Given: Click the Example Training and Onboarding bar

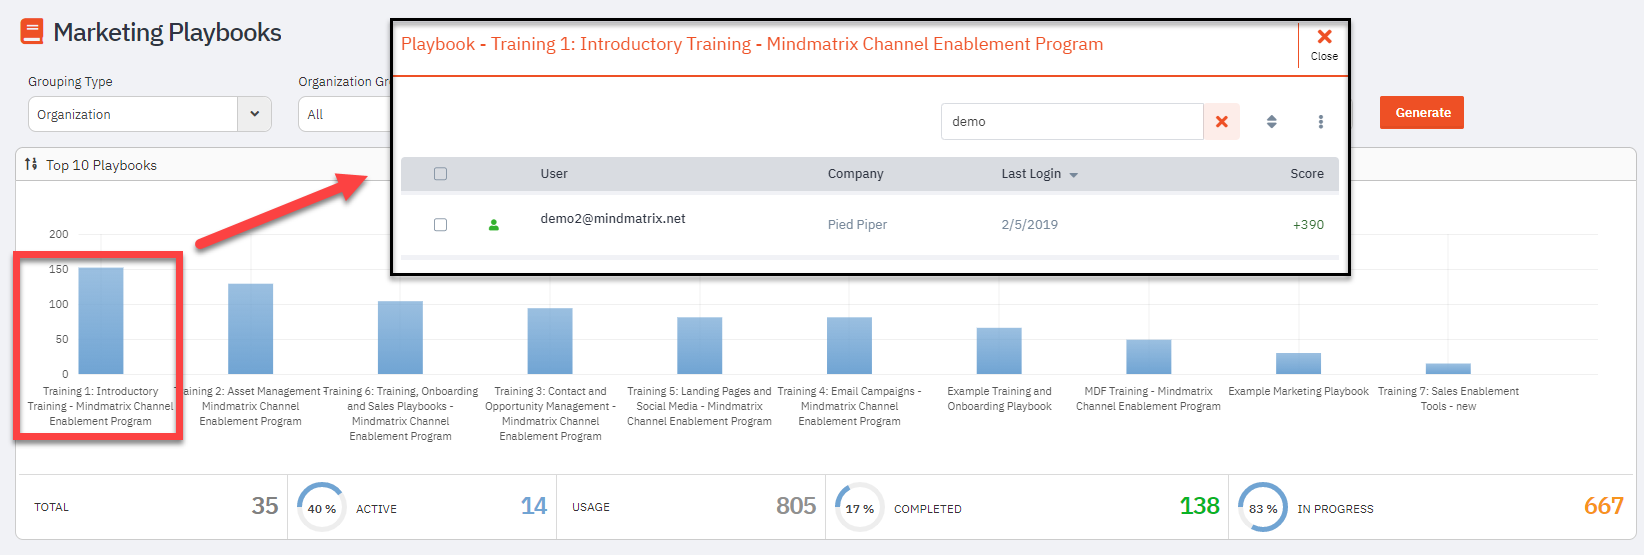Looking at the screenshot, I should 999,351.
